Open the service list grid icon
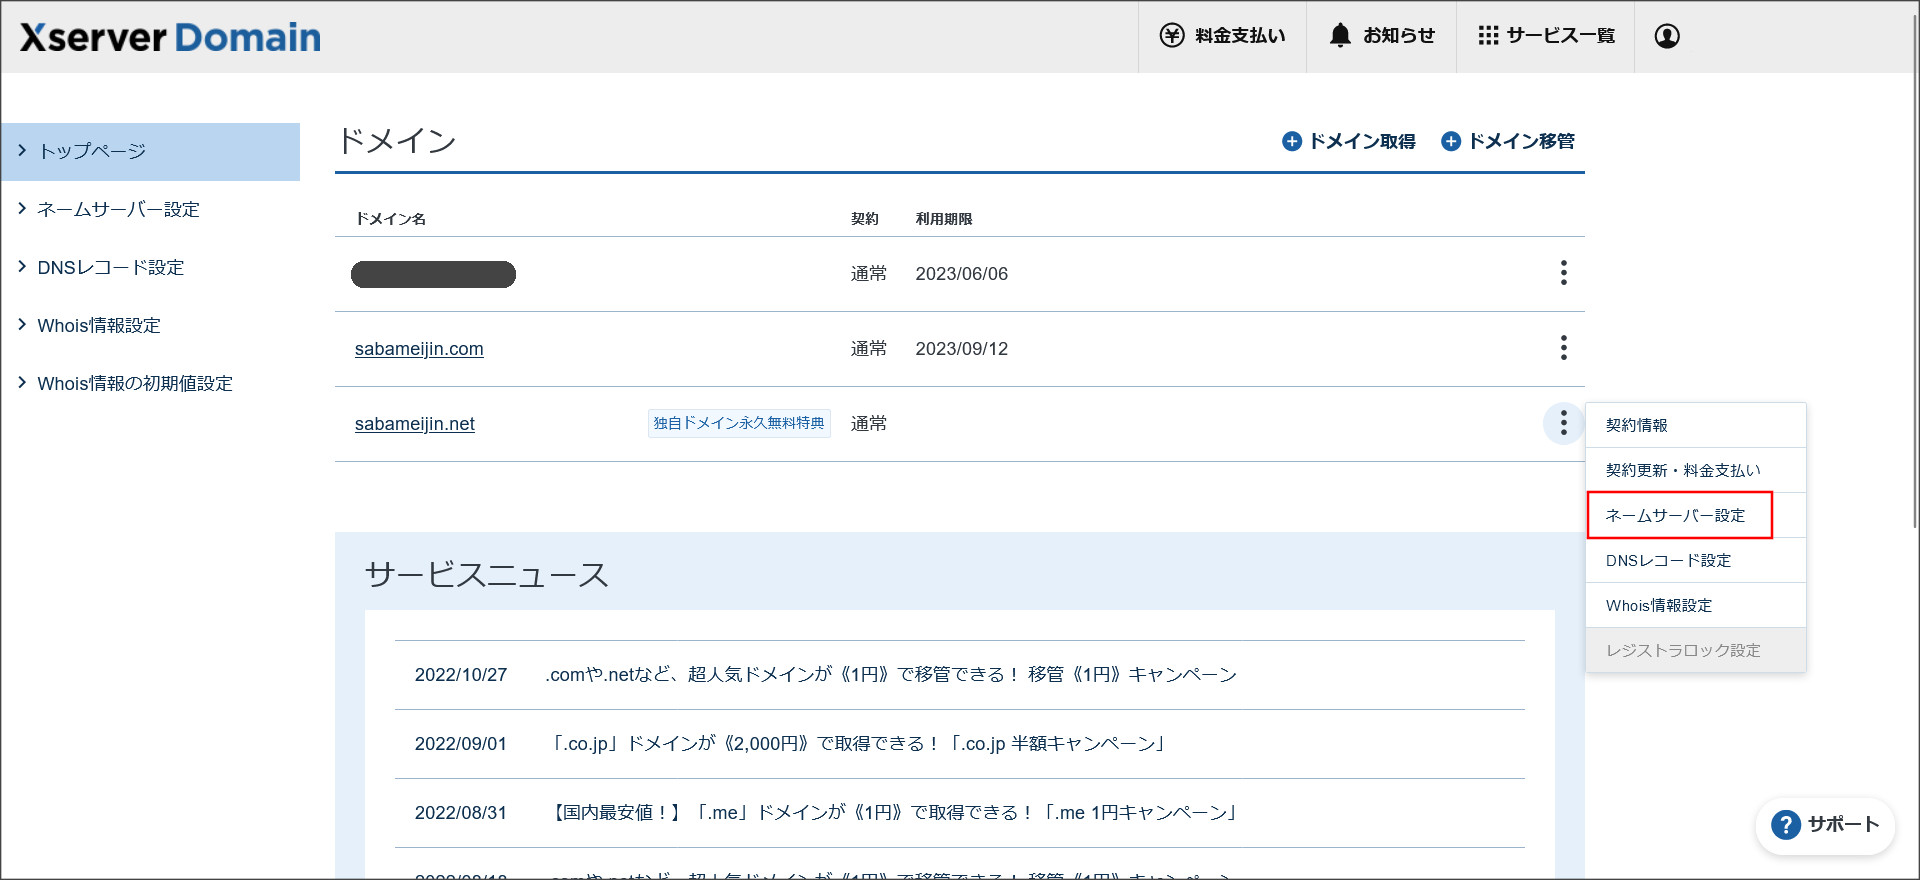 pyautogui.click(x=1488, y=36)
